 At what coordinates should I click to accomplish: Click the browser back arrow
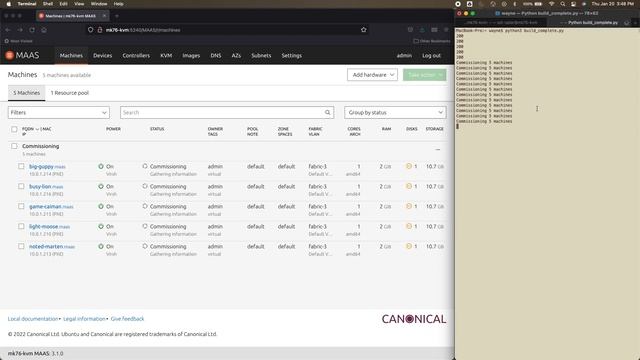coord(8,30)
